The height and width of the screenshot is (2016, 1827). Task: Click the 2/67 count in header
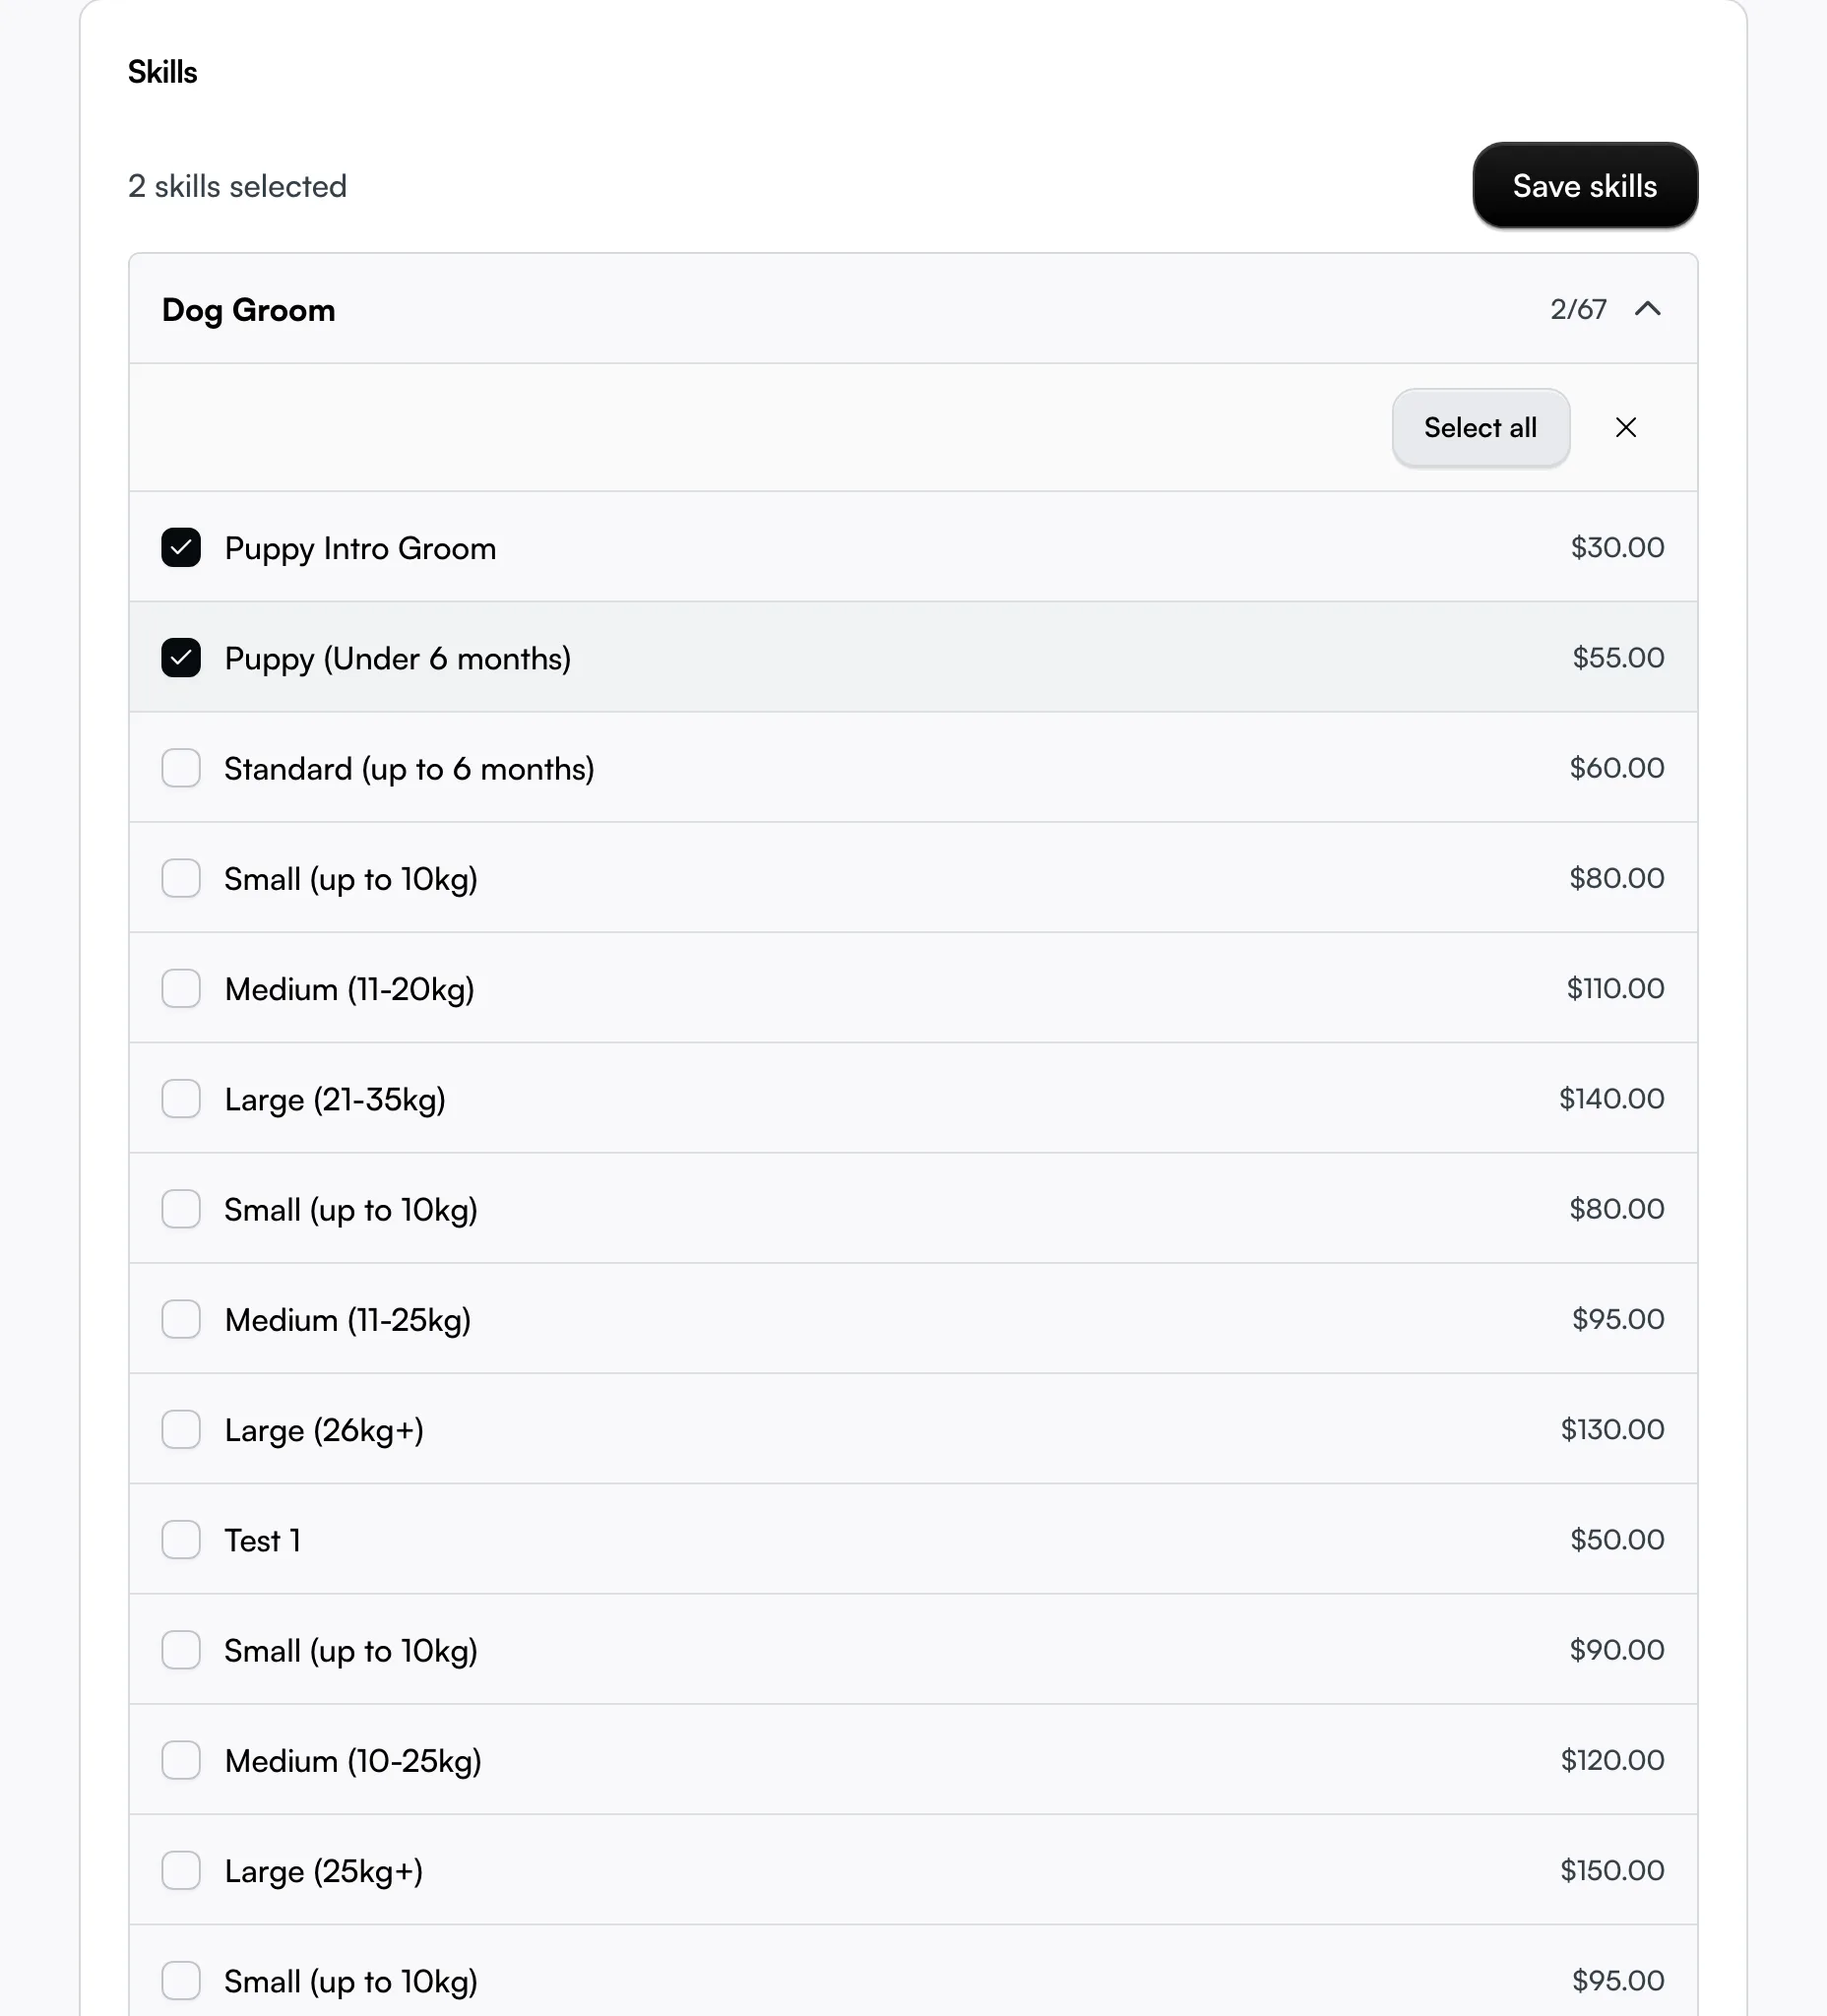(1578, 309)
